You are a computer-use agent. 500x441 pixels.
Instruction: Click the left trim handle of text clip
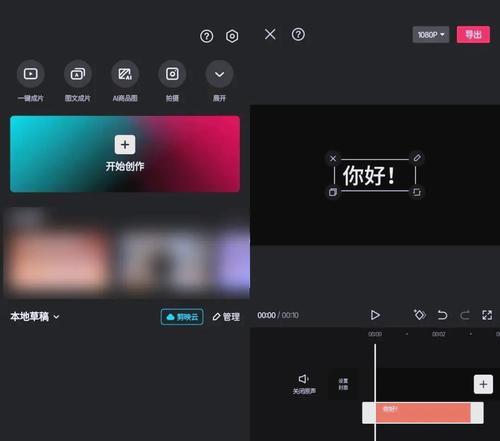coord(369,413)
